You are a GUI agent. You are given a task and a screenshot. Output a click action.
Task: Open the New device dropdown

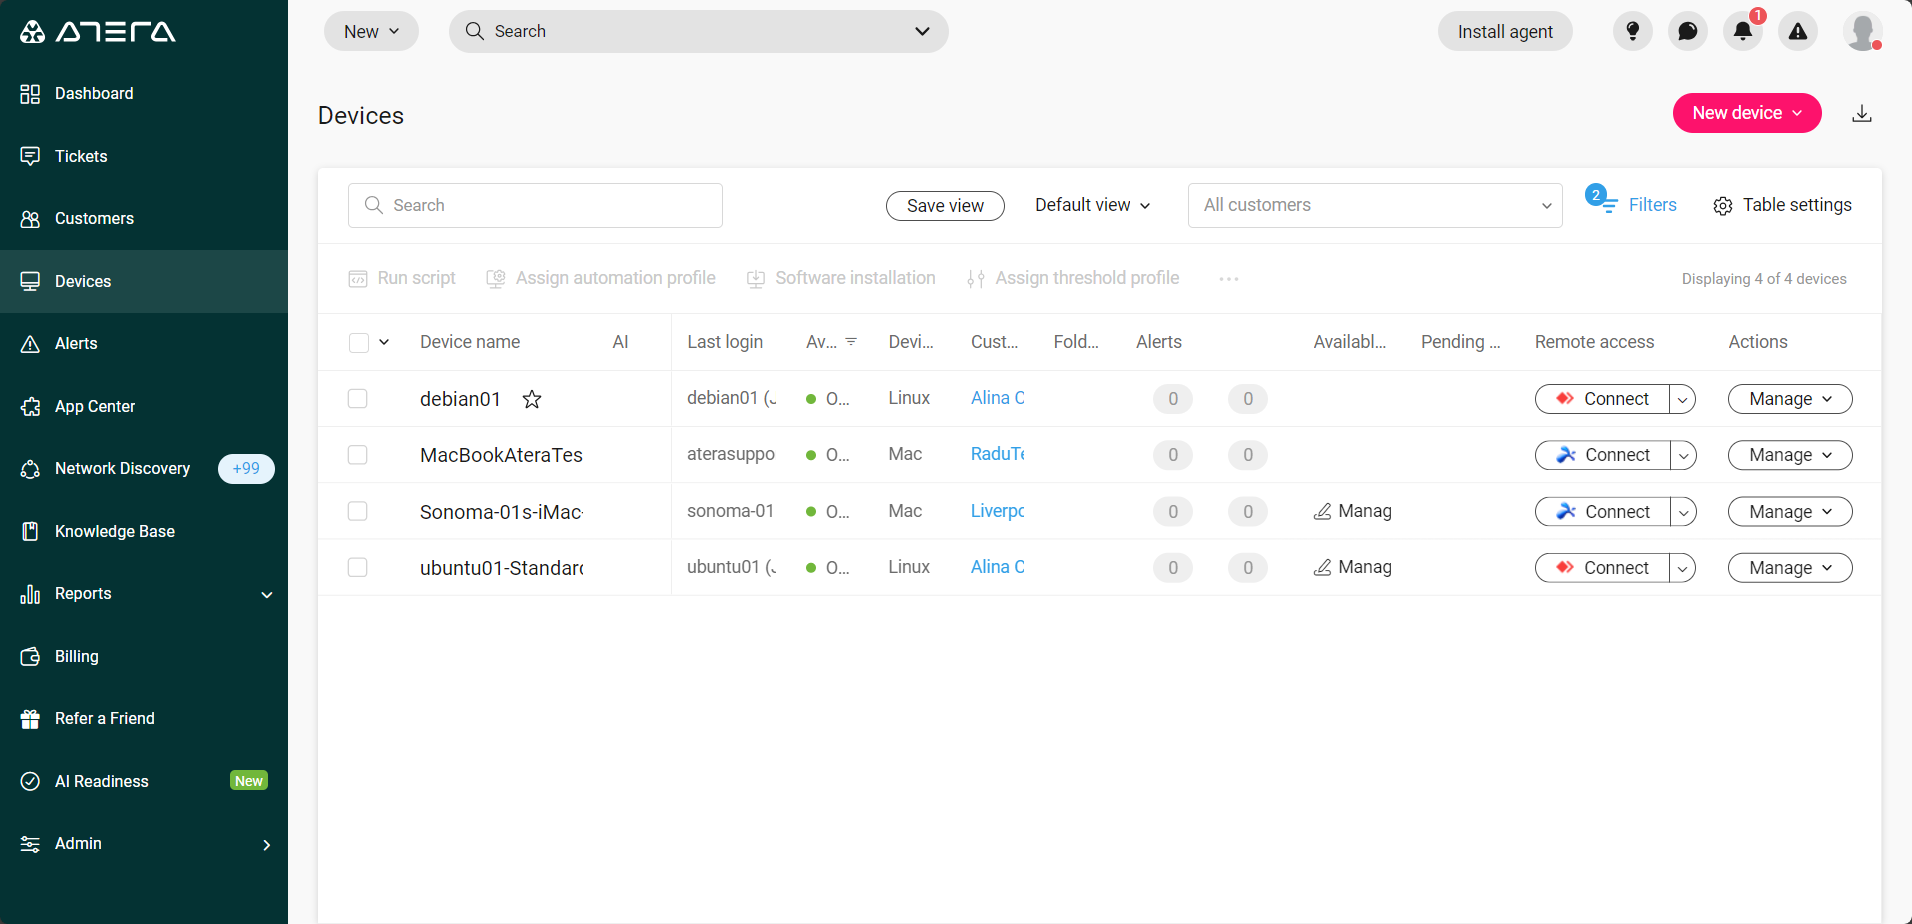coord(1747,113)
